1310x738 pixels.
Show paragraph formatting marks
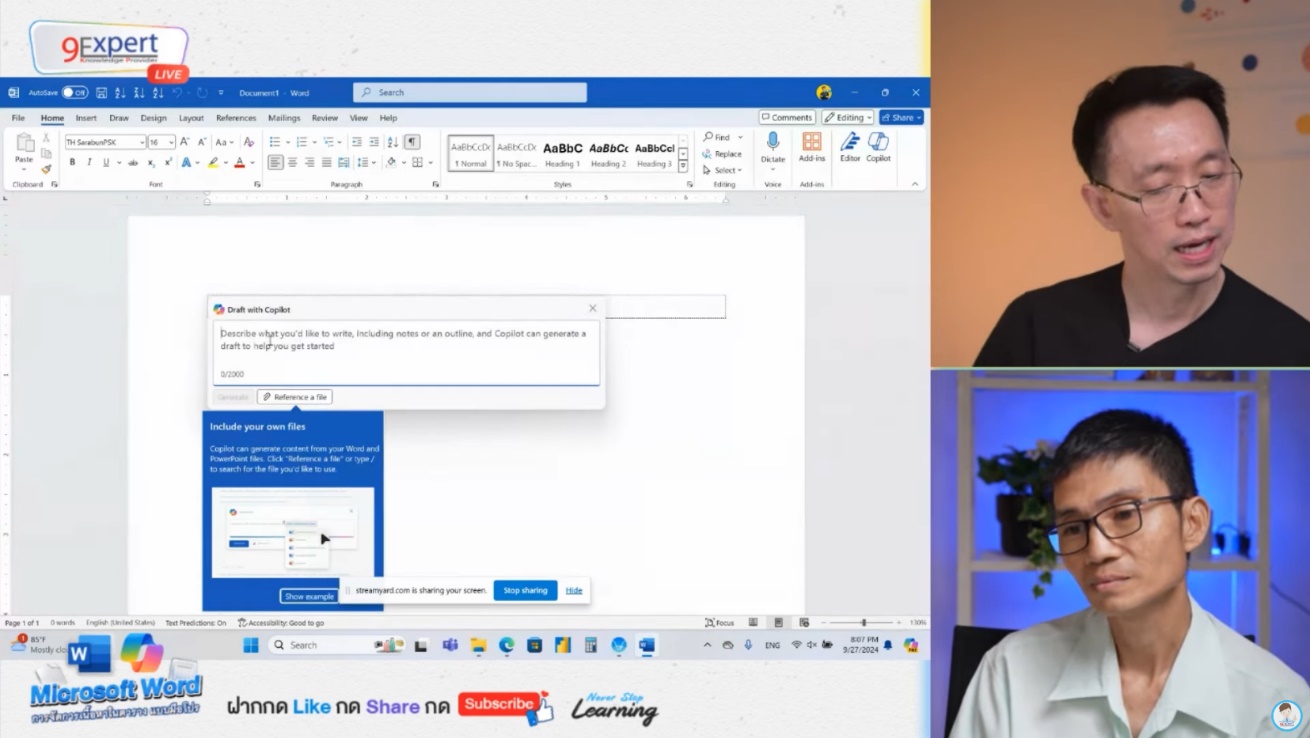[x=412, y=140]
